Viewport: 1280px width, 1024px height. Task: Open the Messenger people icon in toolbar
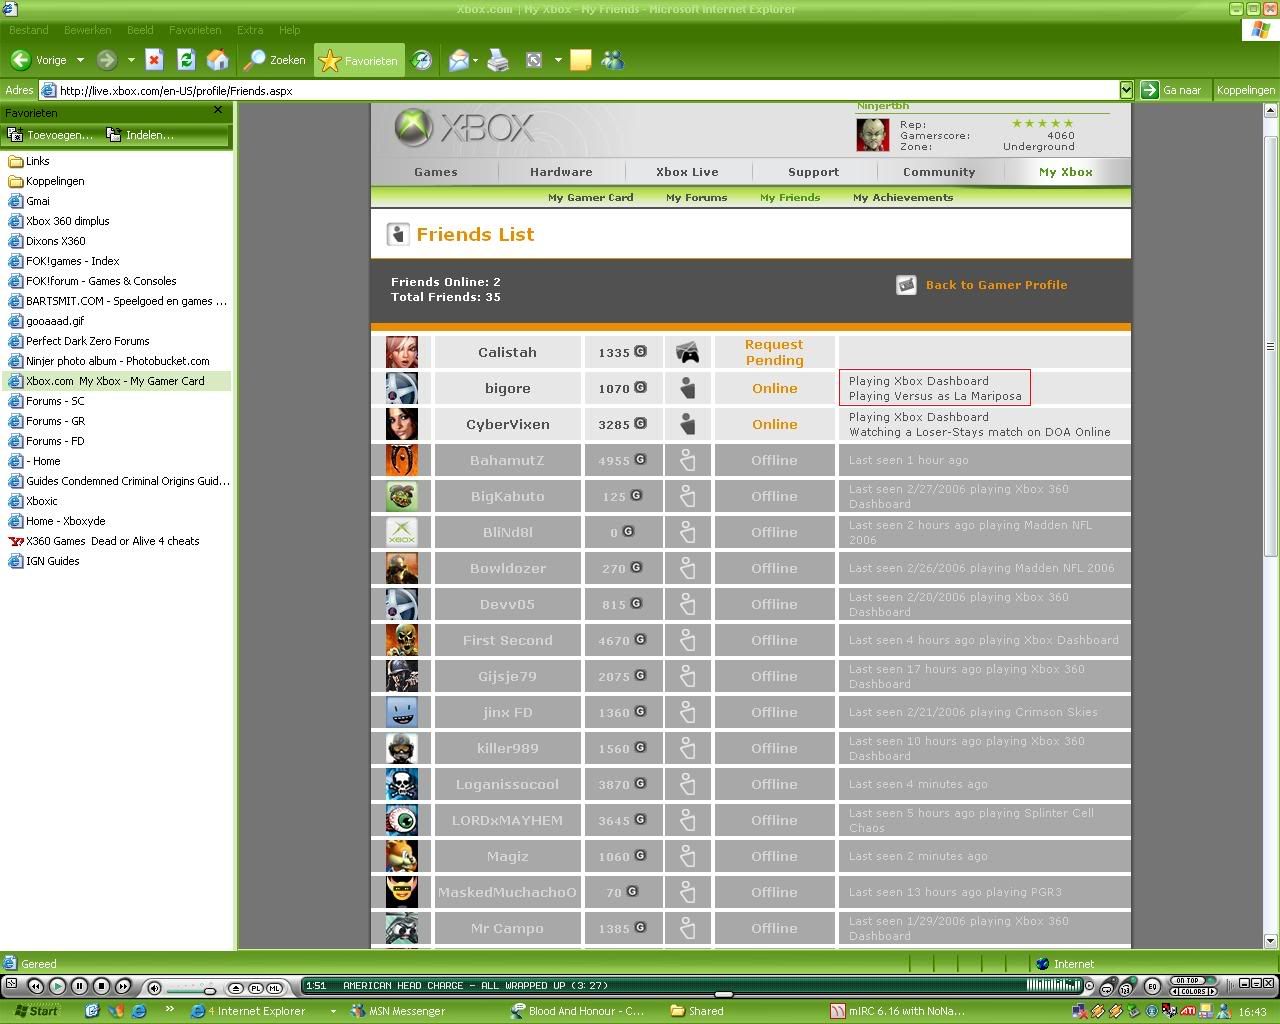(613, 60)
